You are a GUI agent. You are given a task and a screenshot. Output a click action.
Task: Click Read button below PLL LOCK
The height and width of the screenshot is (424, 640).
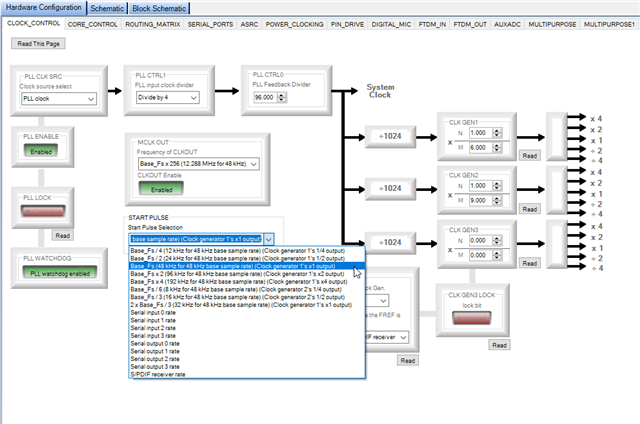tap(62, 235)
